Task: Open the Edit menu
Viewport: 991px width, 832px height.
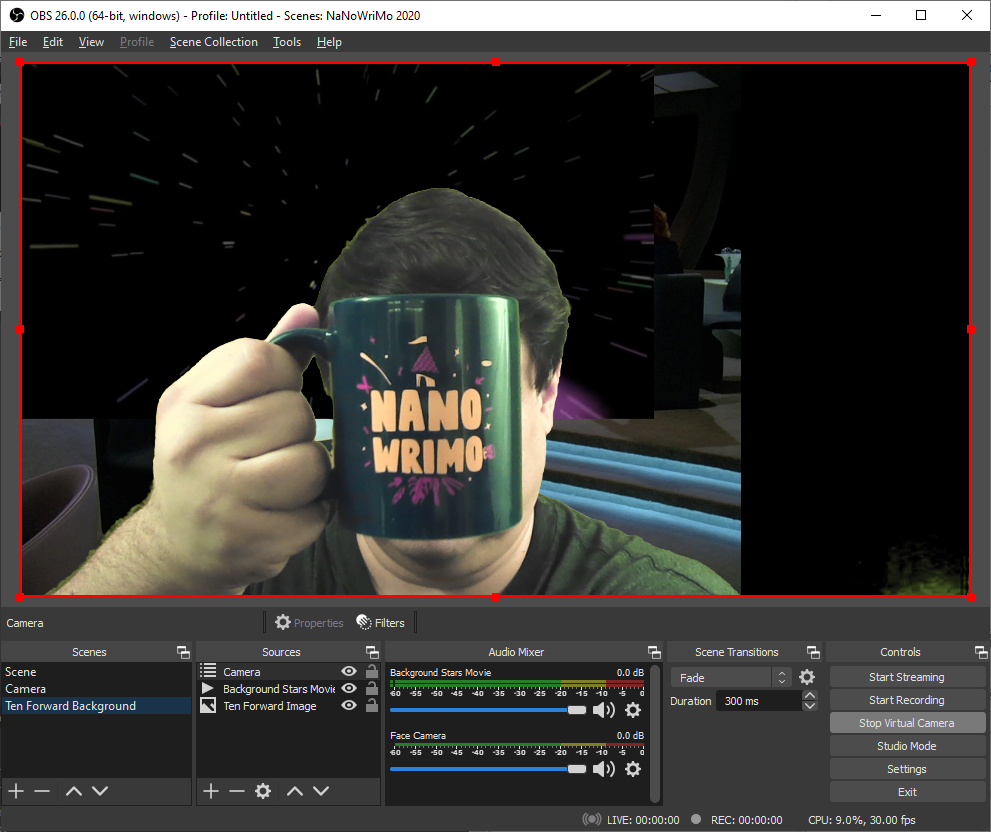Action: [x=52, y=42]
